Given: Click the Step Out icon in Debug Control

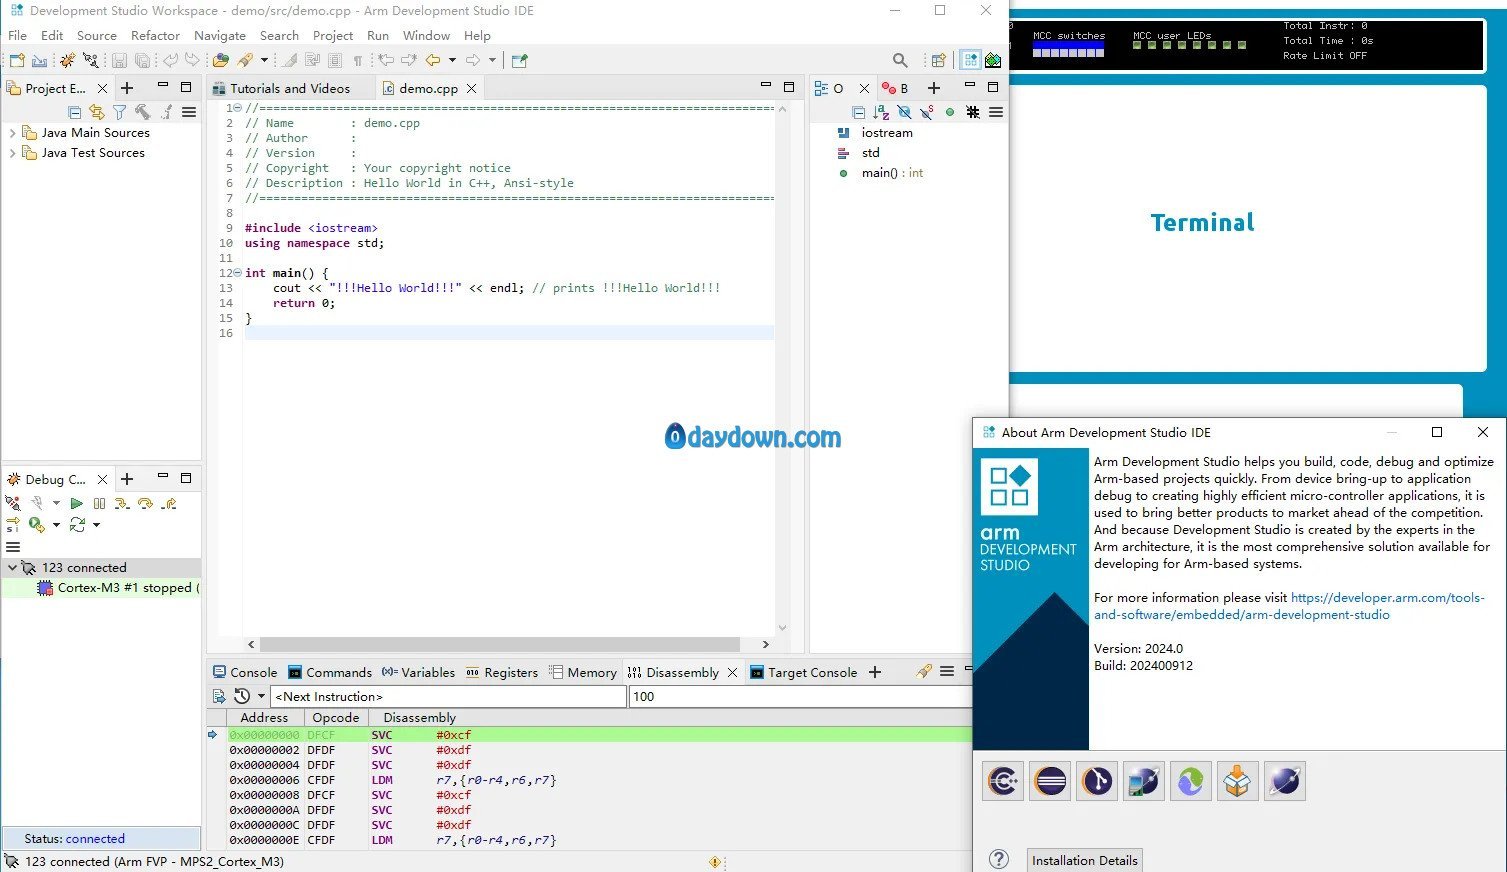Looking at the screenshot, I should [x=169, y=503].
